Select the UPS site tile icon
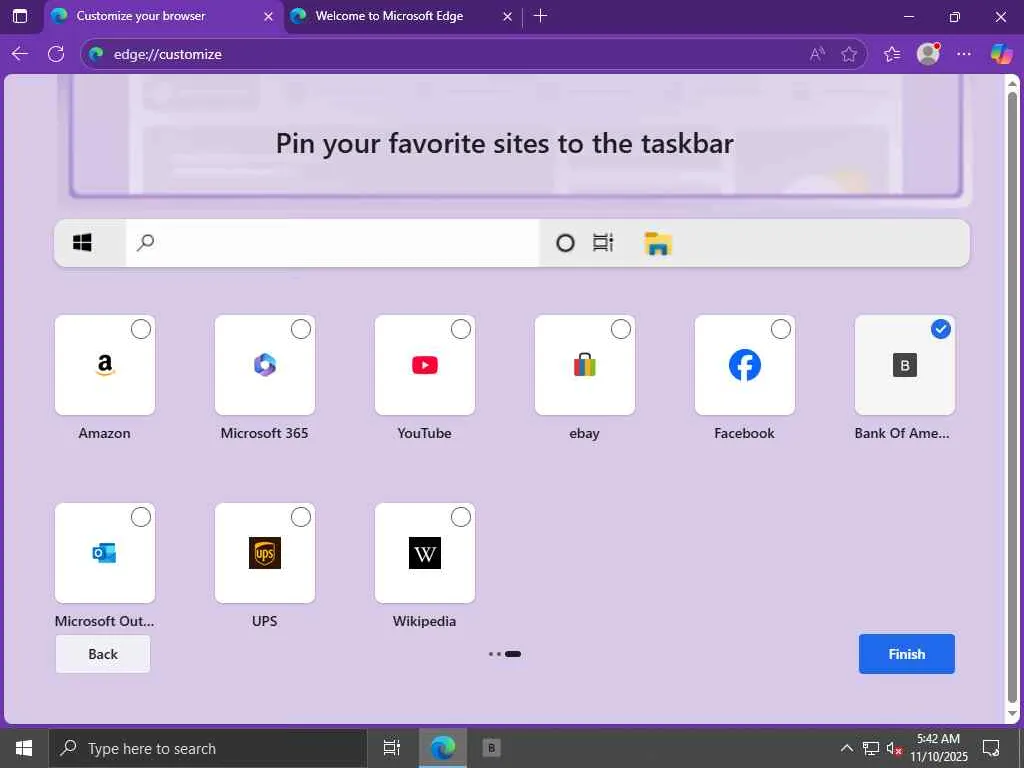 pyautogui.click(x=264, y=552)
